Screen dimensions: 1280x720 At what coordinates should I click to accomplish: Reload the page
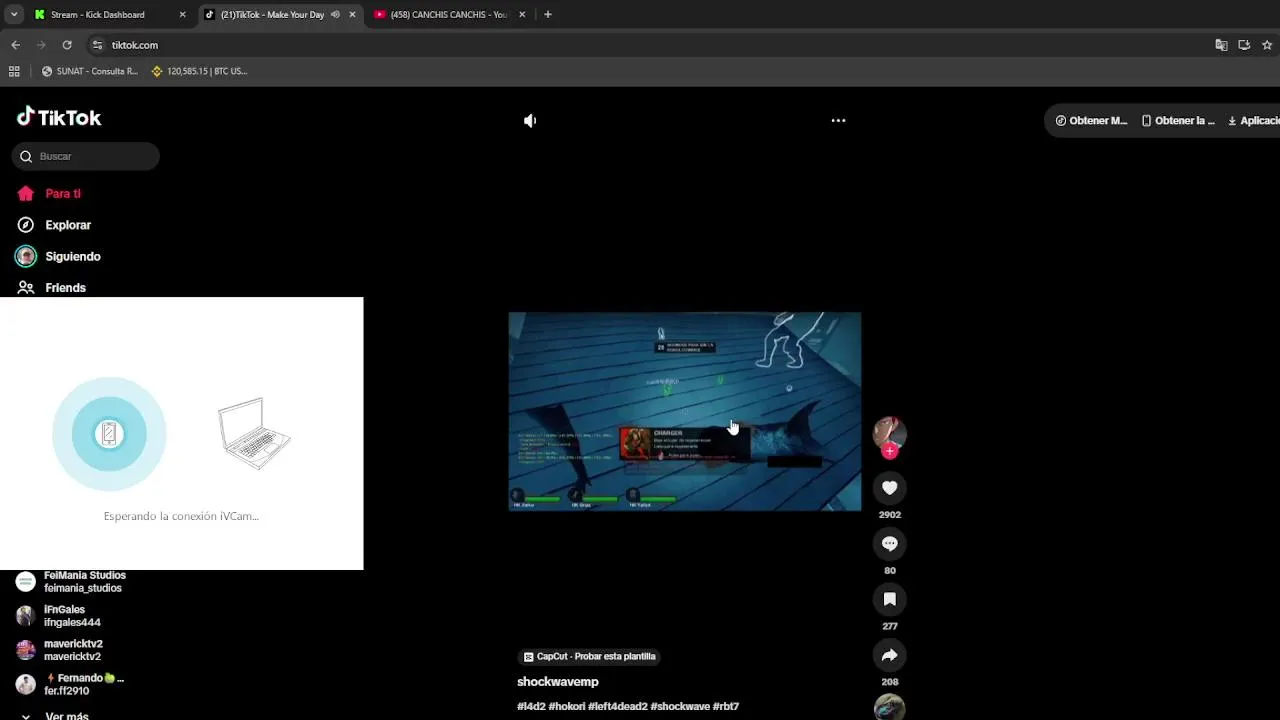click(67, 45)
